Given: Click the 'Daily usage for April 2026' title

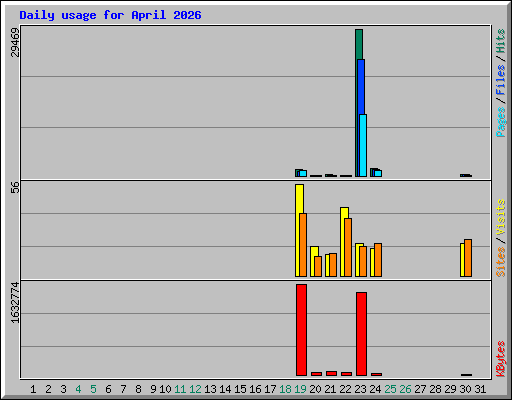Looking at the screenshot, I should pos(110,15).
